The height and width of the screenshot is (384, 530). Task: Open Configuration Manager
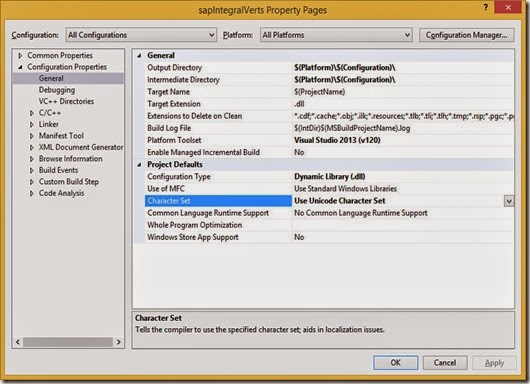click(x=466, y=35)
